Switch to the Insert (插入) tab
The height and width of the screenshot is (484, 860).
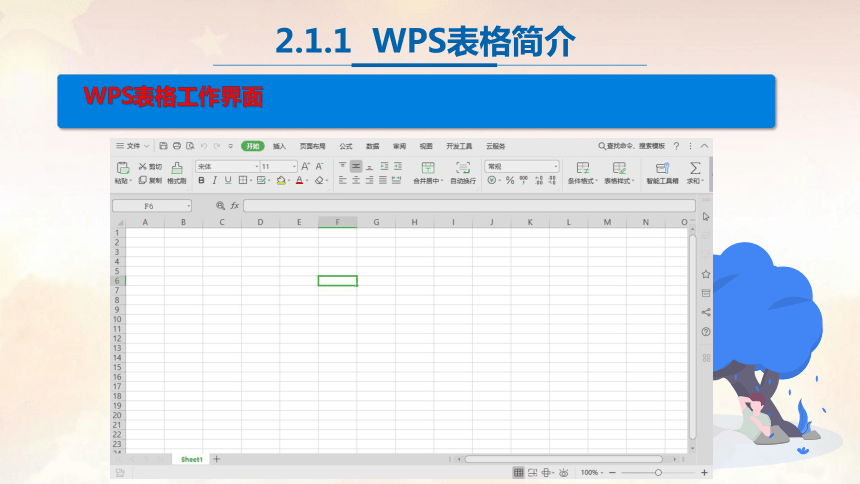[279, 146]
